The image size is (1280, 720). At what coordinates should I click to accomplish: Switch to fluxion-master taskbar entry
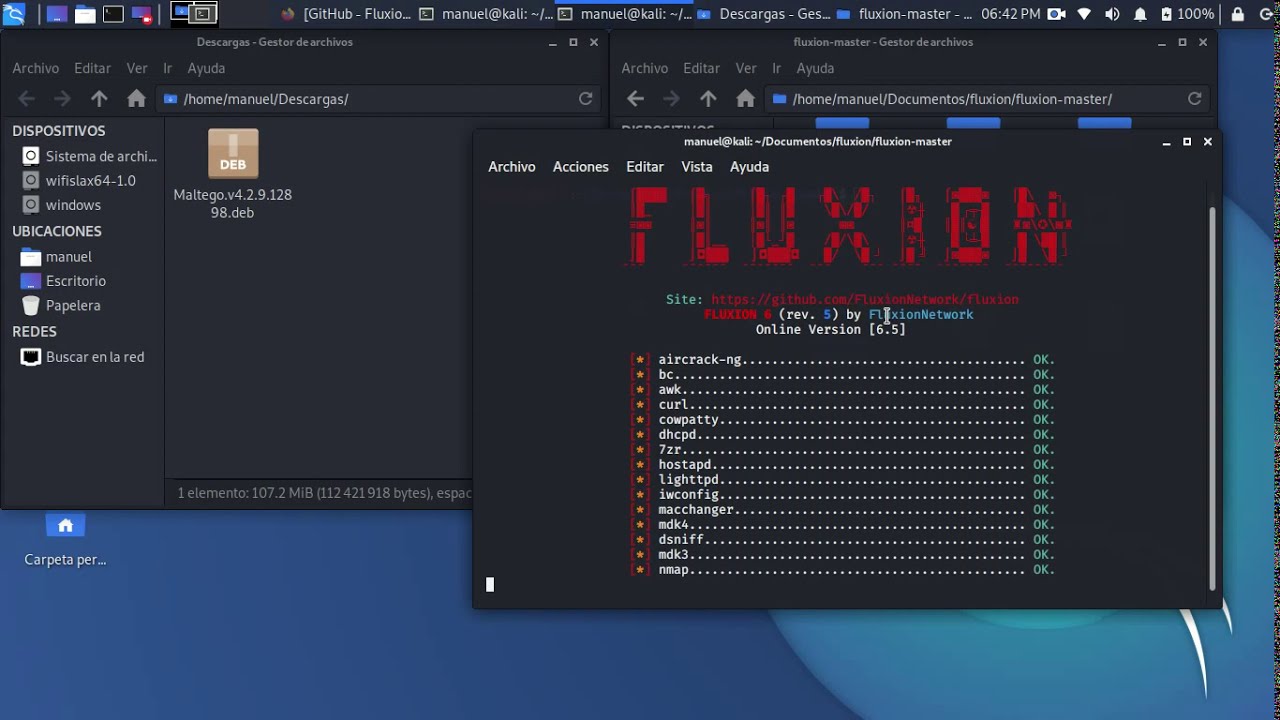(903, 14)
